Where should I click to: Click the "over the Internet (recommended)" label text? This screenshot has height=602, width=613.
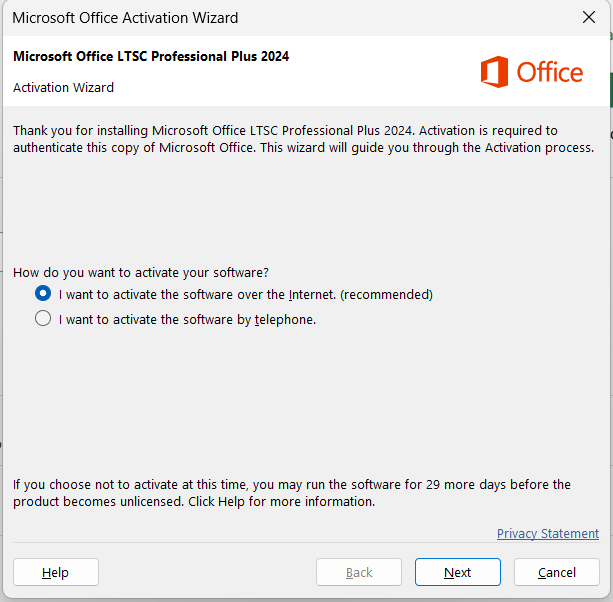(x=246, y=295)
